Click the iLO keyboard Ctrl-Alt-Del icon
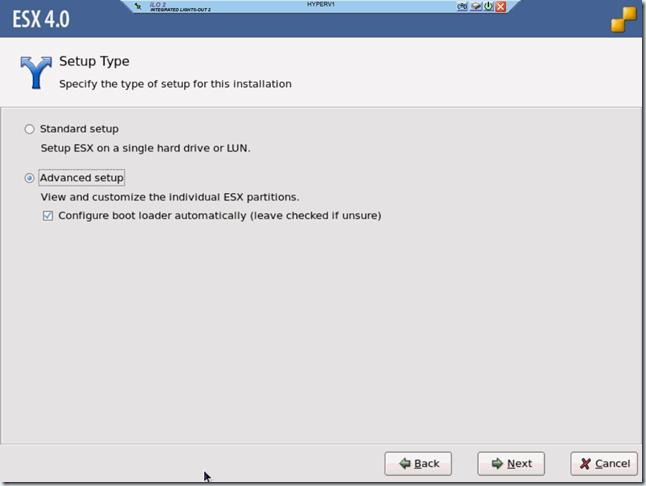The width and height of the screenshot is (646, 486). pyautogui.click(x=463, y=6)
